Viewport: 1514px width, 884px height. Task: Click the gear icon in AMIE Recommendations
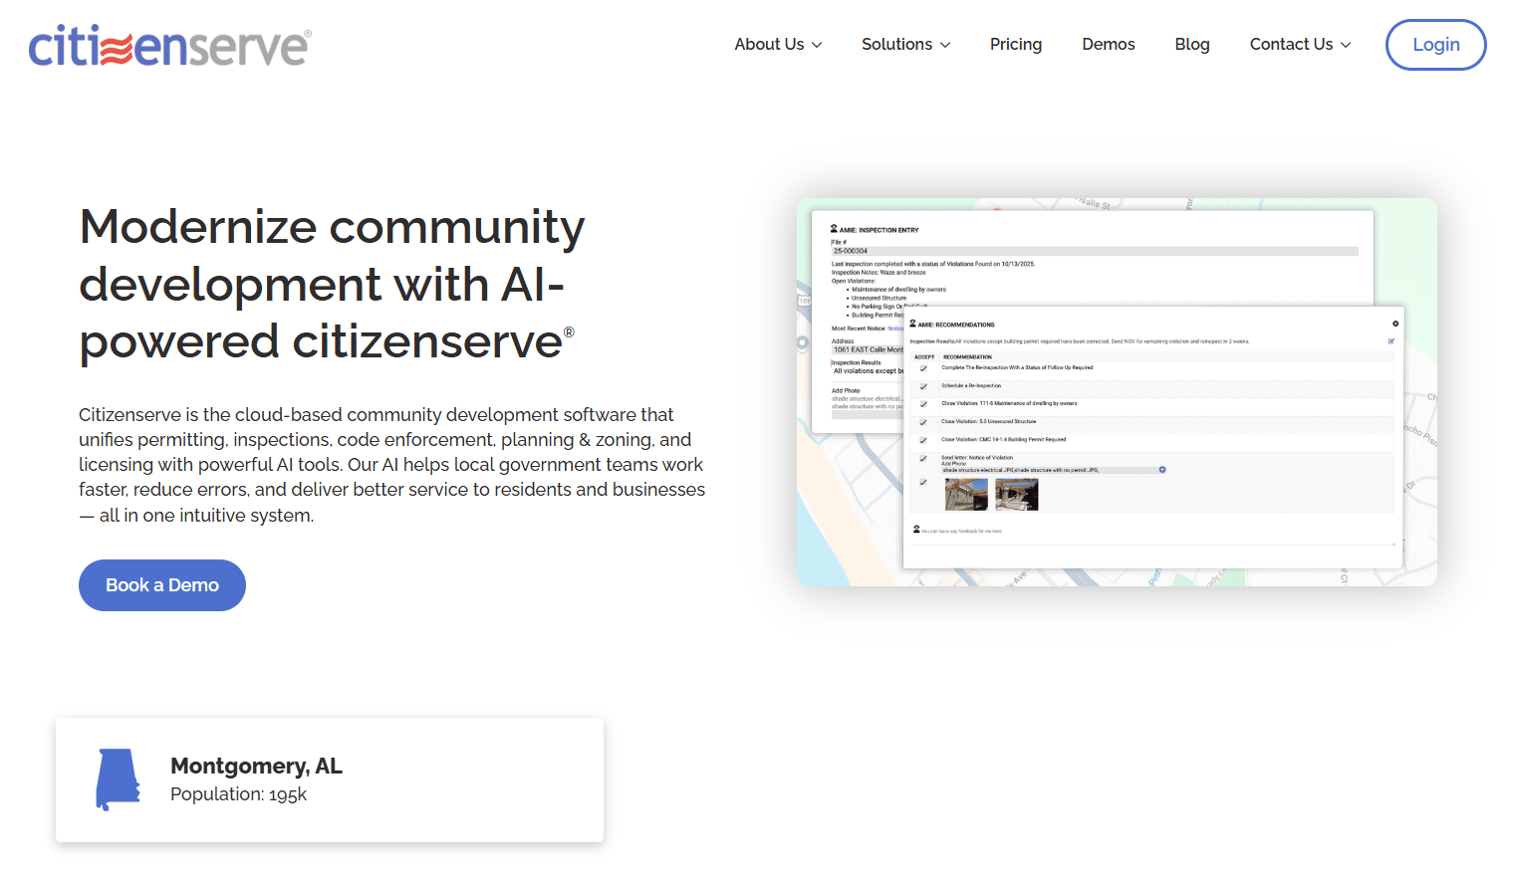[x=1395, y=324]
